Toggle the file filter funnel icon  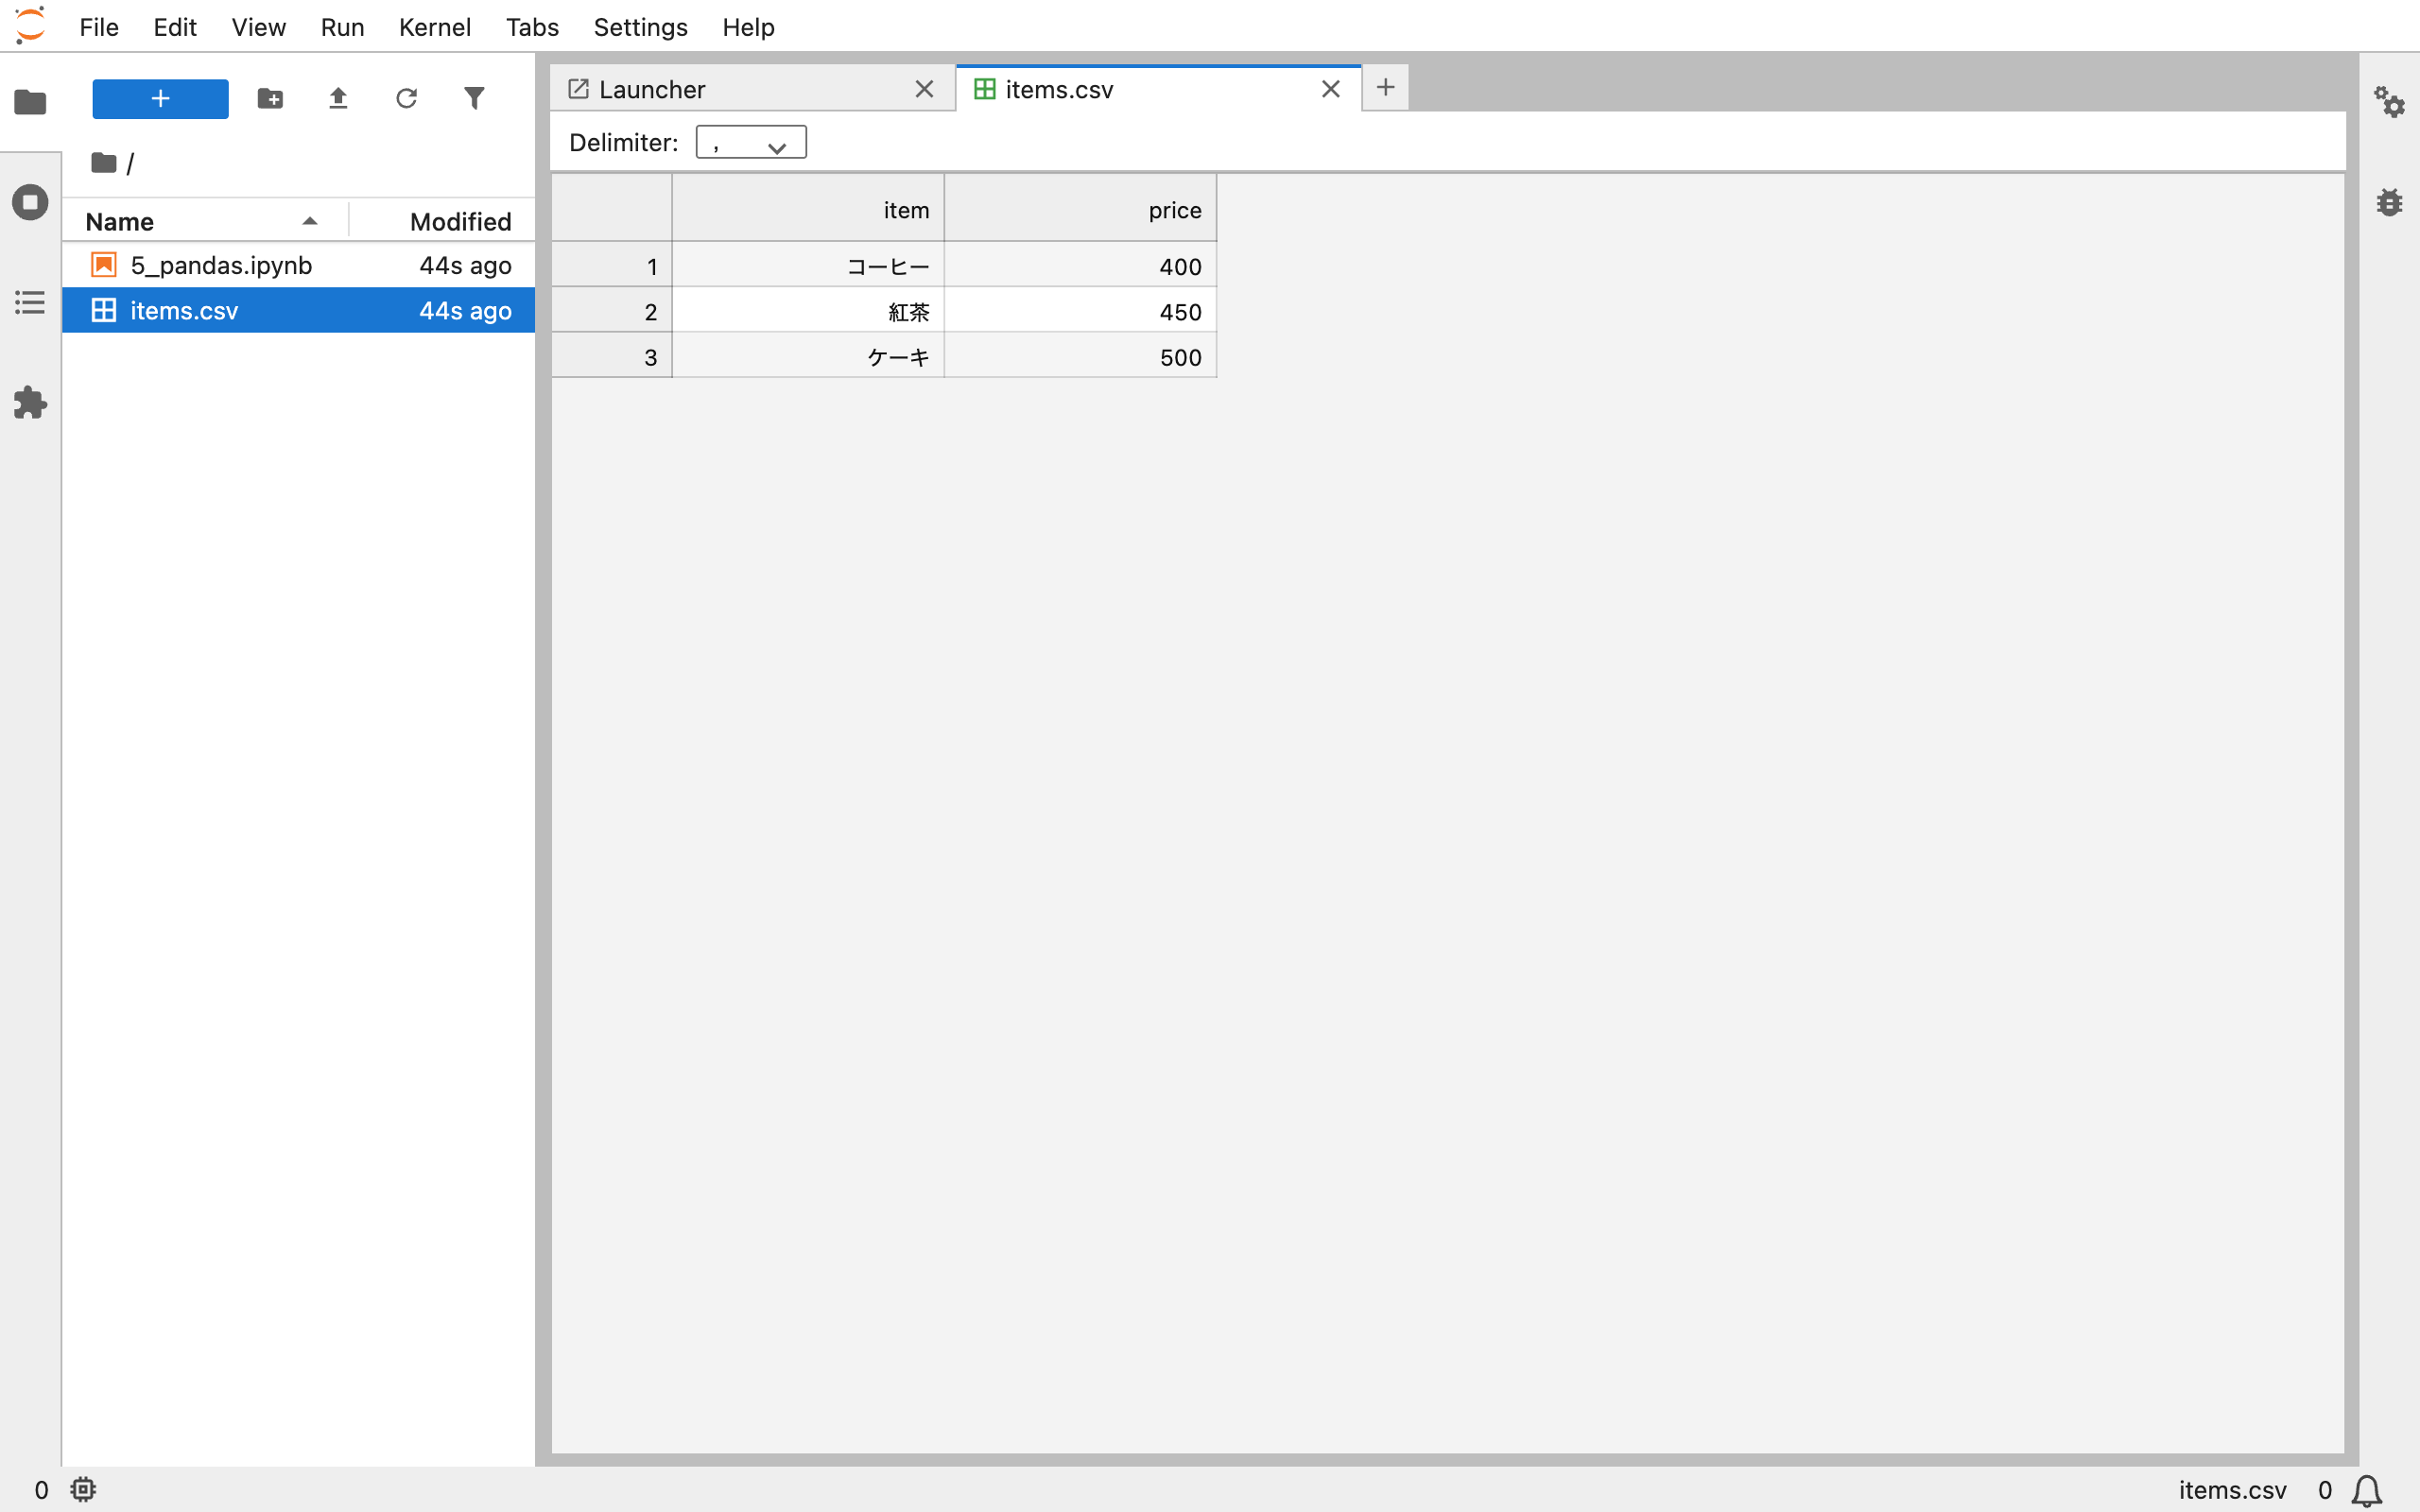474,98
